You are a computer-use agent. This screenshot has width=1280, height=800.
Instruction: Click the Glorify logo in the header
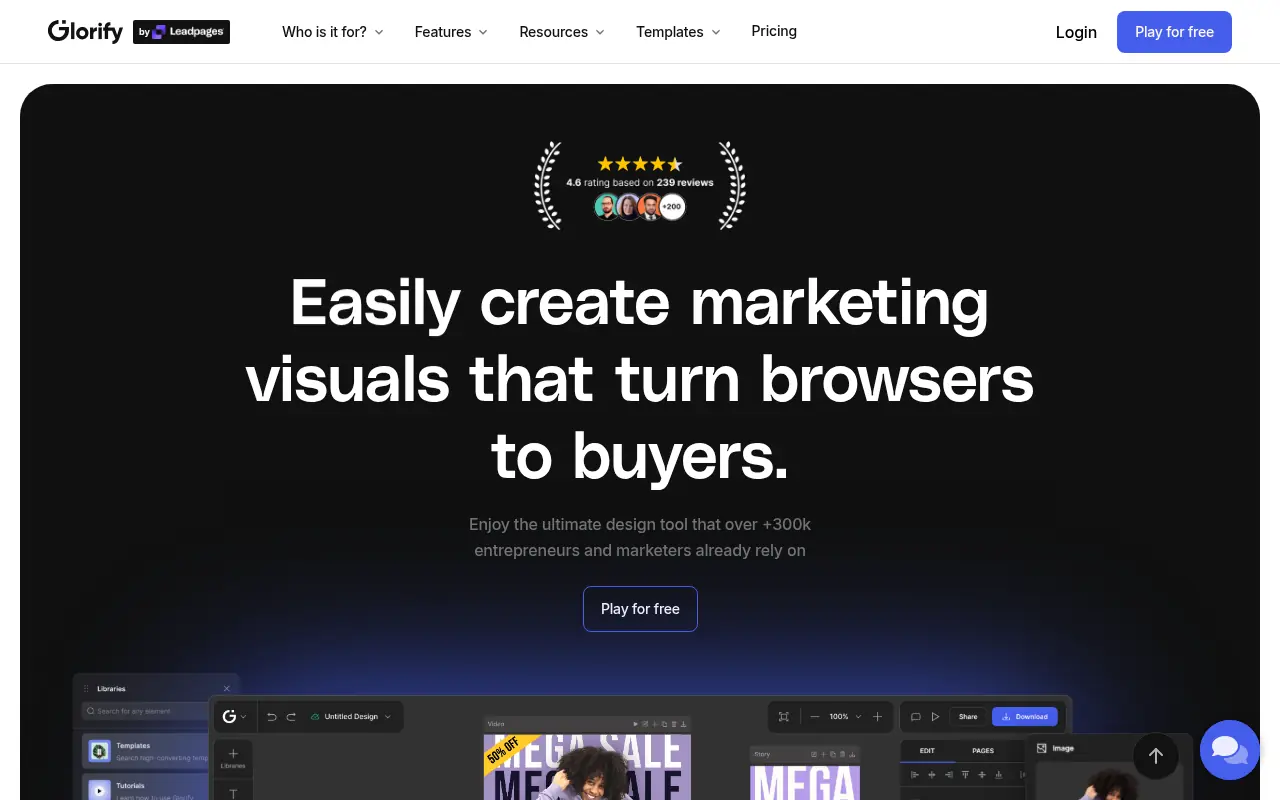[x=86, y=32]
